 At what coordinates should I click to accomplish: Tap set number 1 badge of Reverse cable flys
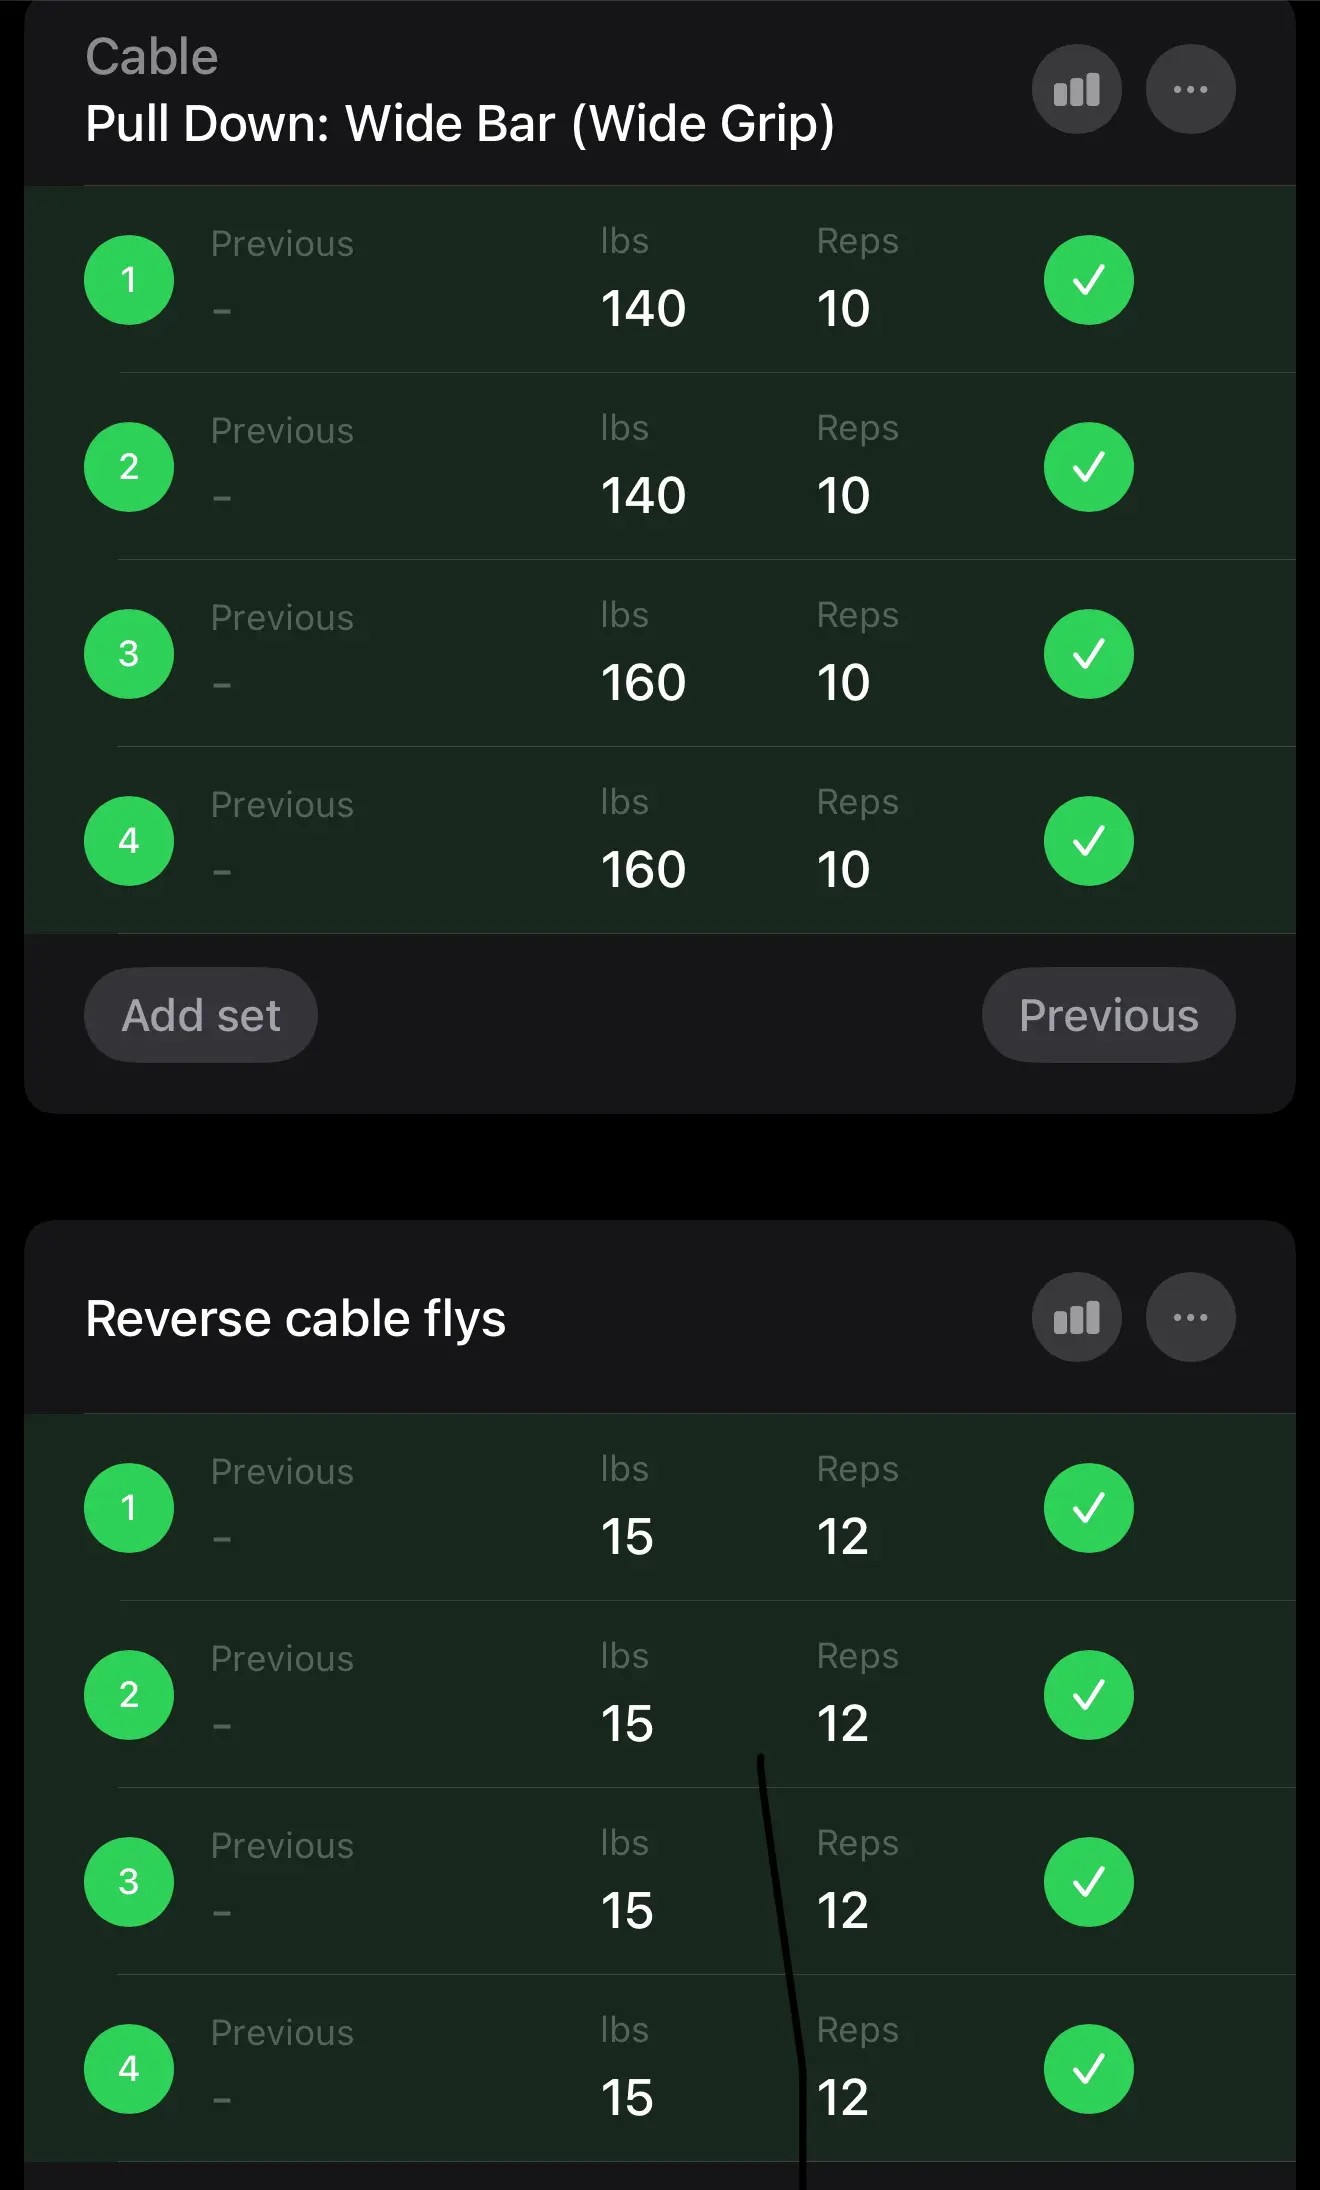tap(129, 1508)
